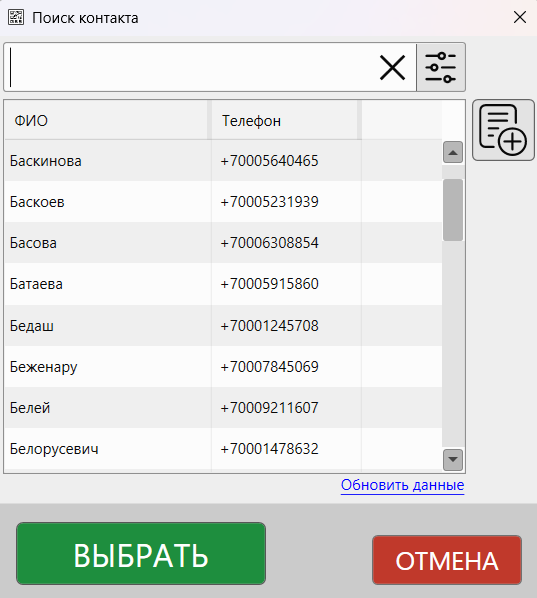Click the Обновить данные link
The height and width of the screenshot is (598, 537).
coord(402,485)
